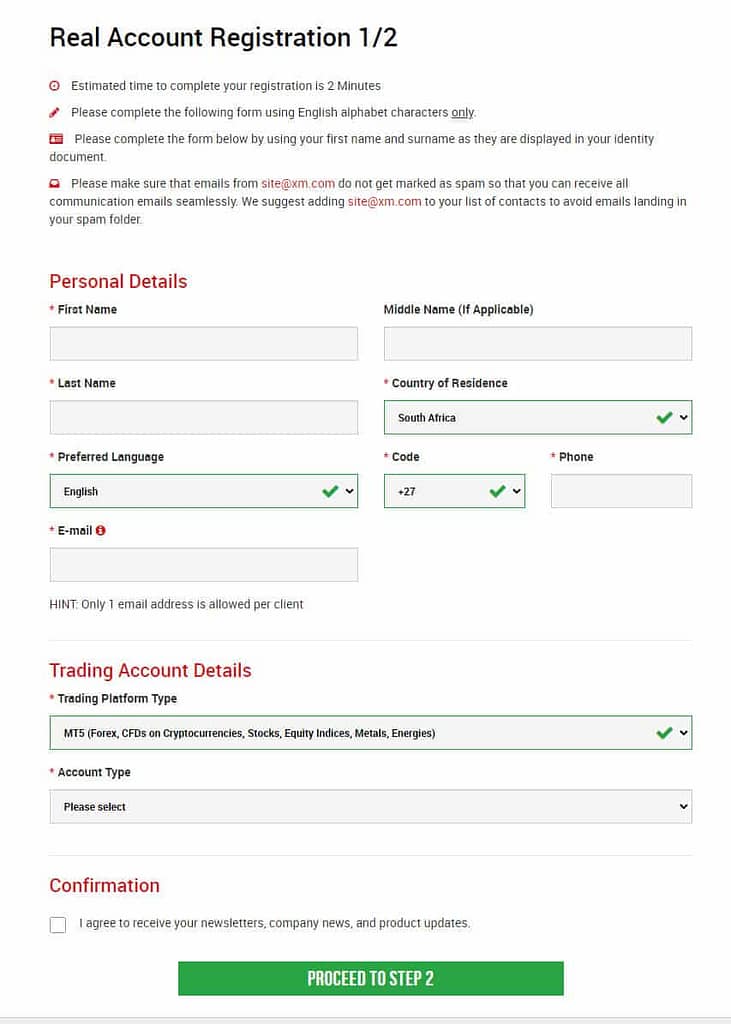
Task: Click the green checkmark on Trading Platform Type
Action: coord(666,732)
